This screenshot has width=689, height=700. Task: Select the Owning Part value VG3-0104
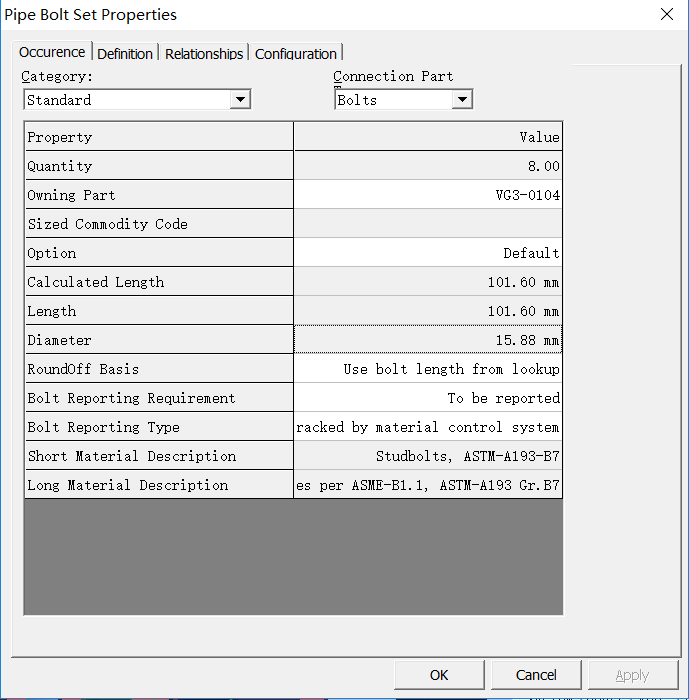[x=428, y=195]
